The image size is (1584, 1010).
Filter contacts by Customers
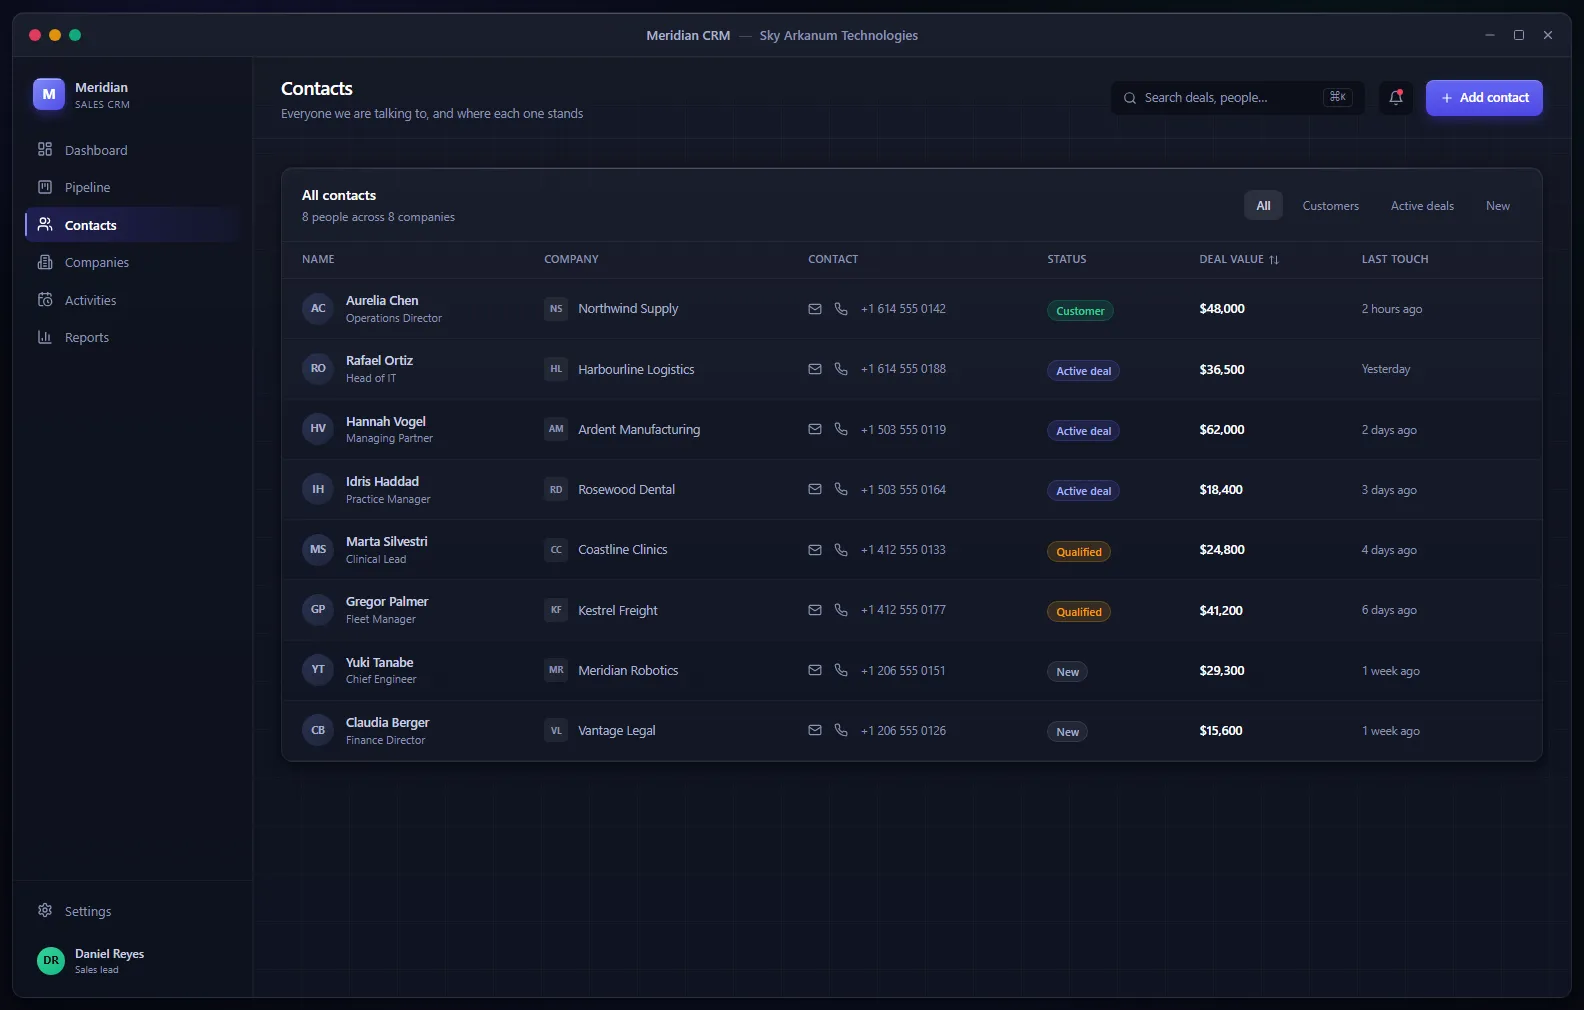click(x=1330, y=206)
